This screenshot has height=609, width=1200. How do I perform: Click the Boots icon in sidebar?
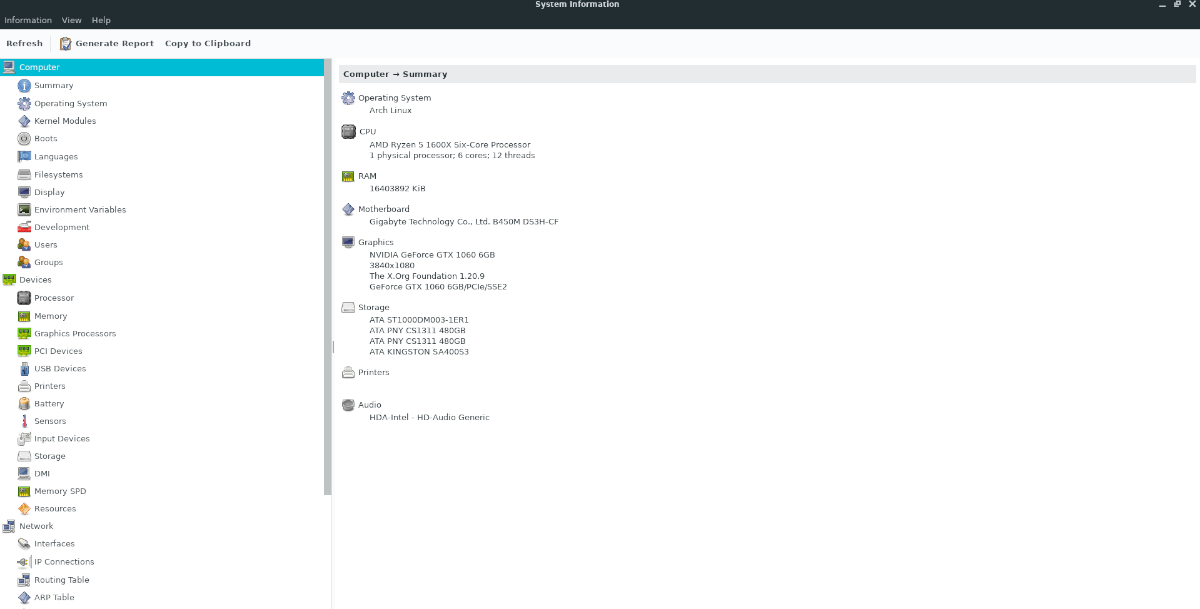point(25,138)
